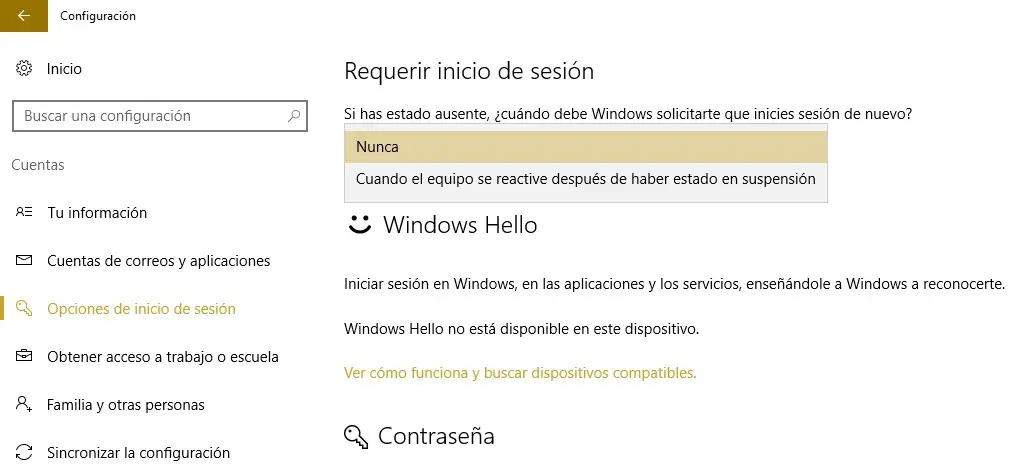Click the back arrow button
The height and width of the screenshot is (468, 1024).
(x=24, y=16)
